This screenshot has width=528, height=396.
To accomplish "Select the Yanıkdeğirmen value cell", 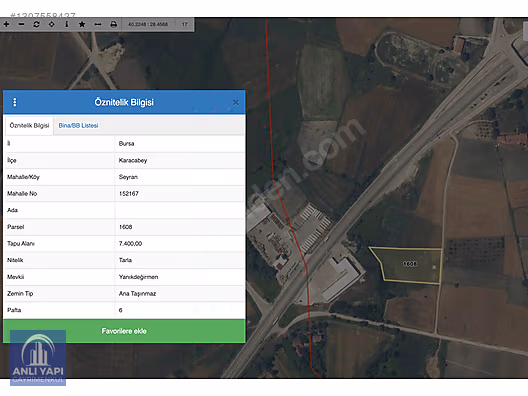I will [x=179, y=277].
